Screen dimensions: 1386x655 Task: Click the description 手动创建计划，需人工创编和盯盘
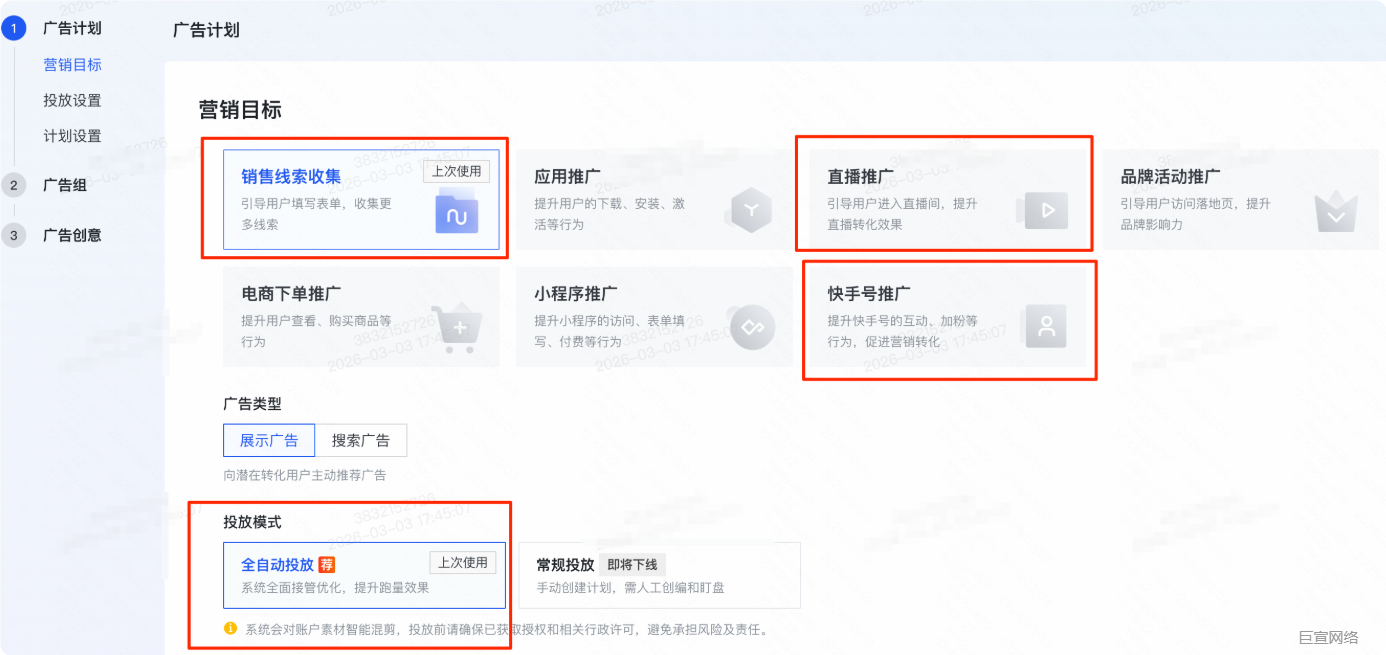coord(630,588)
